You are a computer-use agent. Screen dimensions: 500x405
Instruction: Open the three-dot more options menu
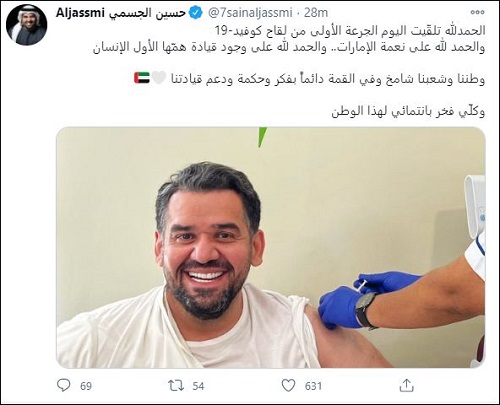pos(477,12)
